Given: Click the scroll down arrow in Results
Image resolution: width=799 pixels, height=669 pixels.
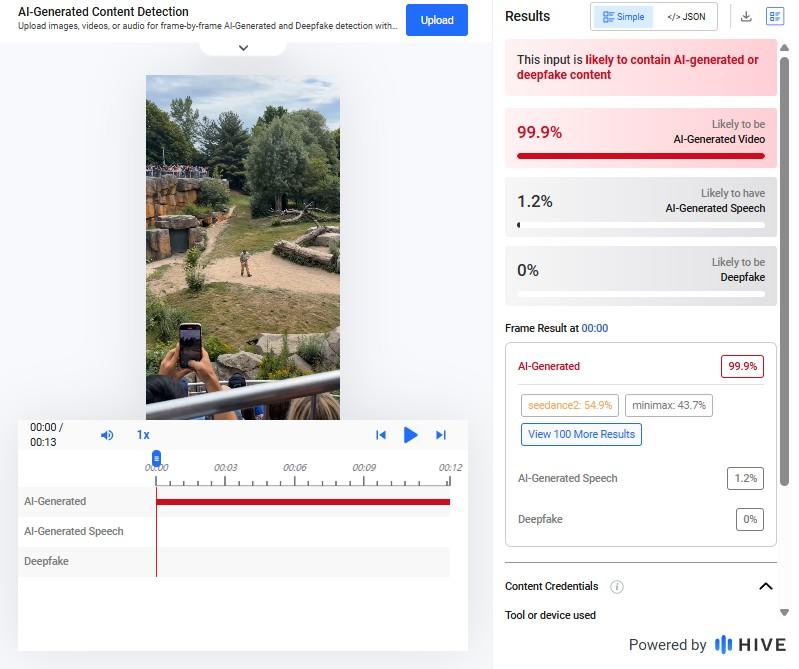Looking at the screenshot, I should click(785, 612).
